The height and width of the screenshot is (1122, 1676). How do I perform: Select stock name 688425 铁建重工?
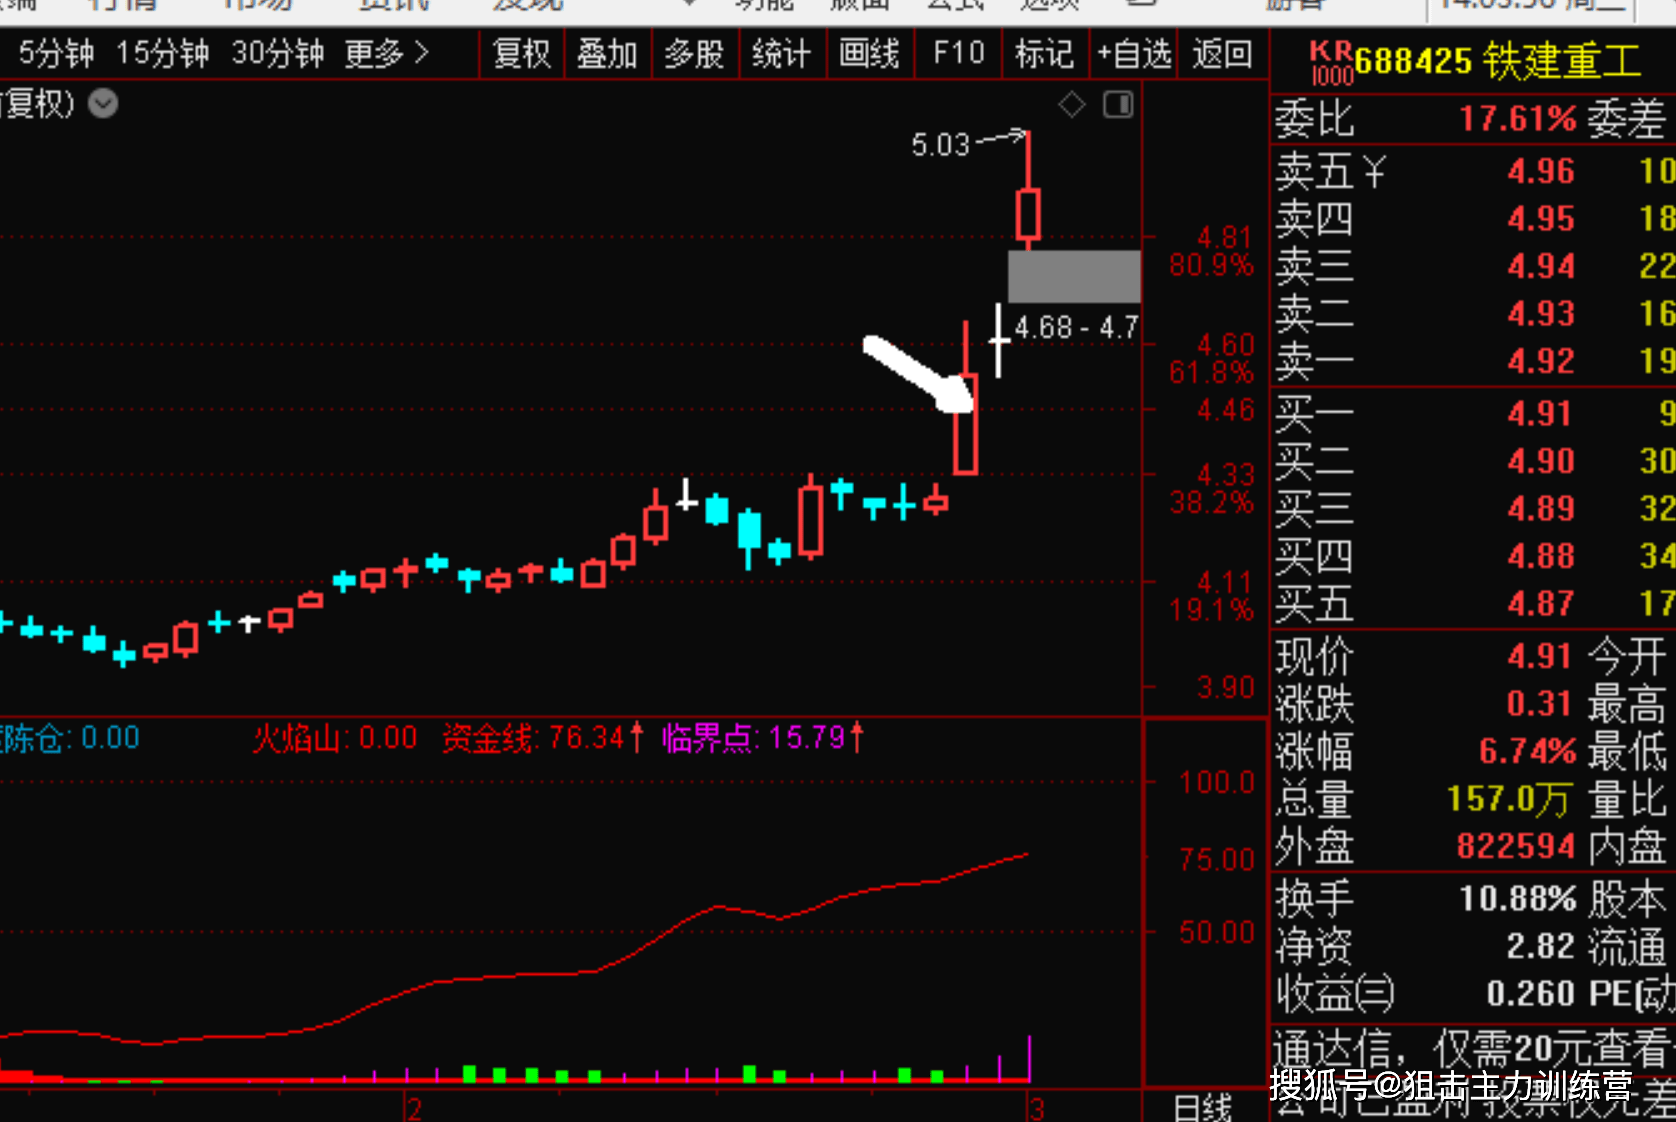tap(1498, 62)
